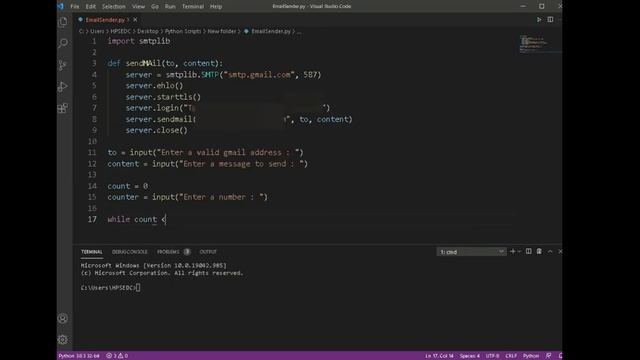640x360 pixels.
Task: Open Run and Debug view
Action: pyautogui.click(x=63, y=87)
